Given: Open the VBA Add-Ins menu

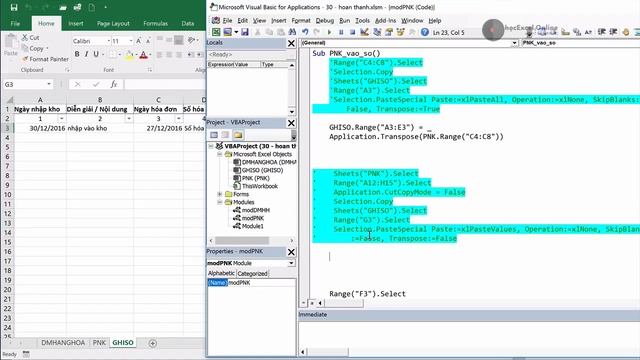Looking at the screenshot, I should pyautogui.click(x=385, y=20).
